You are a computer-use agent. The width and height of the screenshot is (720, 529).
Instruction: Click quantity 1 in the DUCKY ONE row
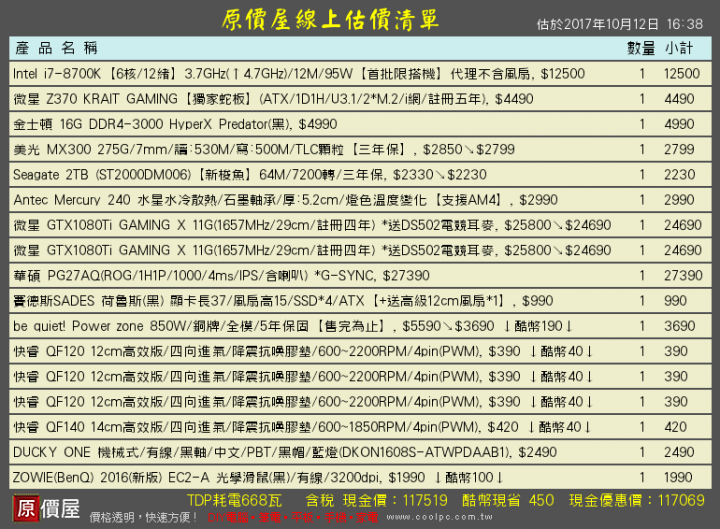642,452
